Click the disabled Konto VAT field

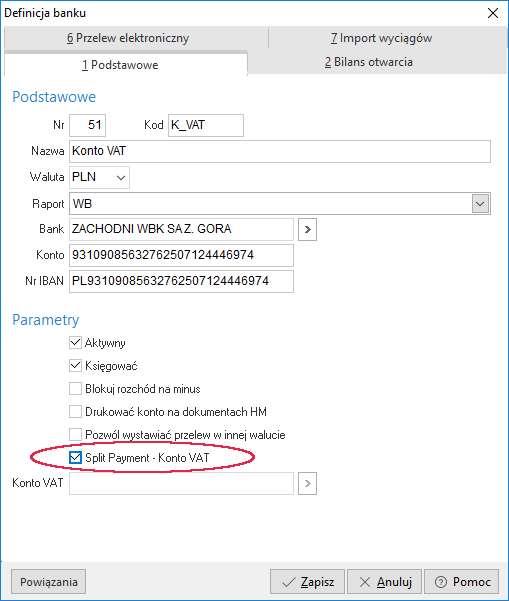pyautogui.click(x=181, y=483)
